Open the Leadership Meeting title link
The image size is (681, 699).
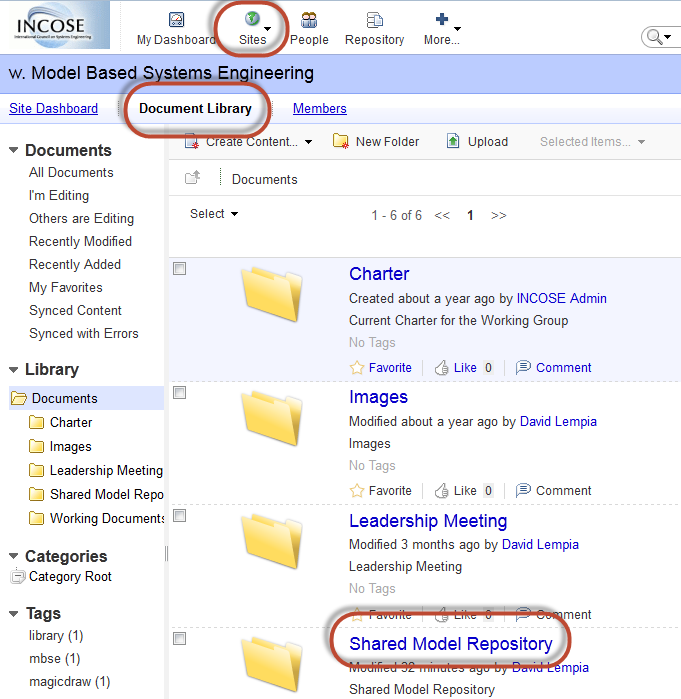[428, 521]
